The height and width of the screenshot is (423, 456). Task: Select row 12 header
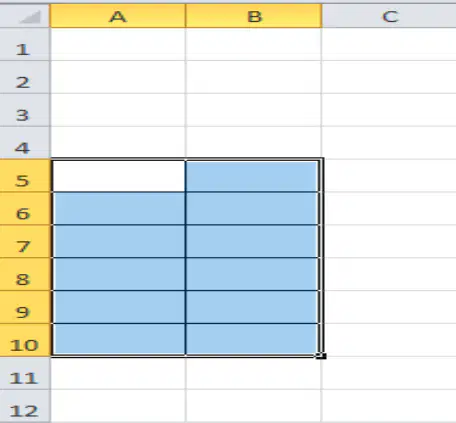(x=25, y=406)
